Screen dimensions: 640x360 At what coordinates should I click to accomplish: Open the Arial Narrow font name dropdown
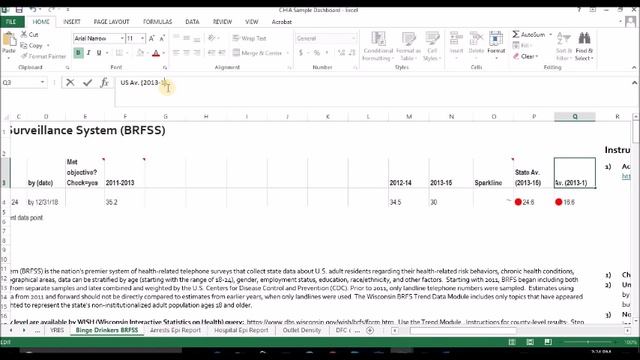[122, 38]
